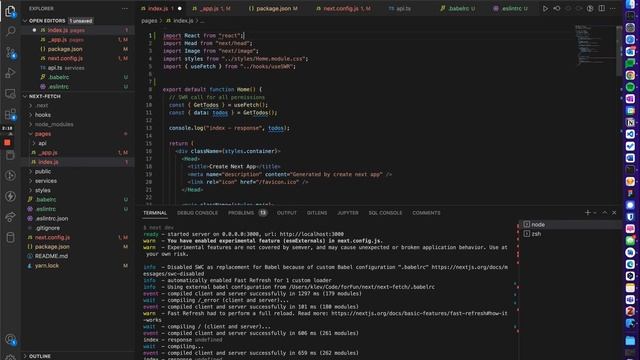640x360 pixels.
Task: Open the COMMENTS panel tab
Action: [x=426, y=213]
